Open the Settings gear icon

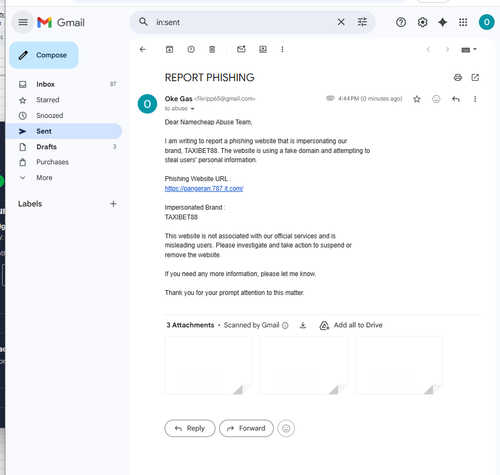tap(422, 22)
